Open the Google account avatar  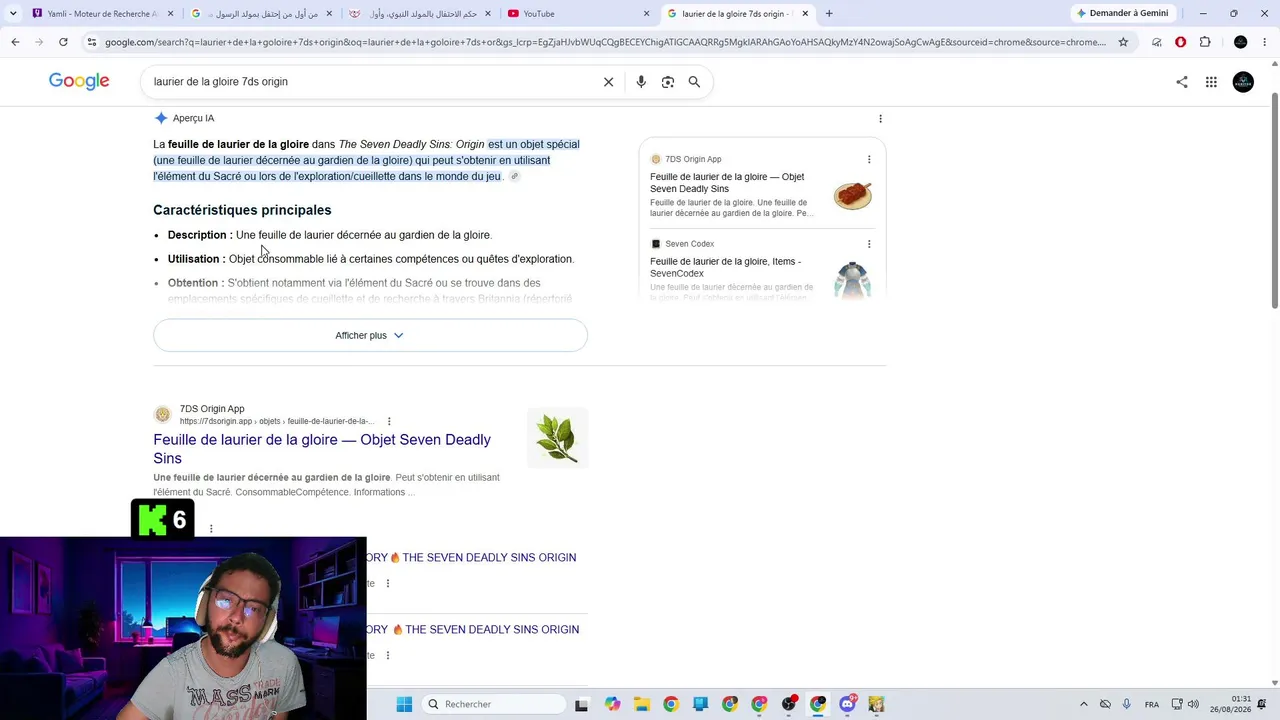click(1243, 82)
